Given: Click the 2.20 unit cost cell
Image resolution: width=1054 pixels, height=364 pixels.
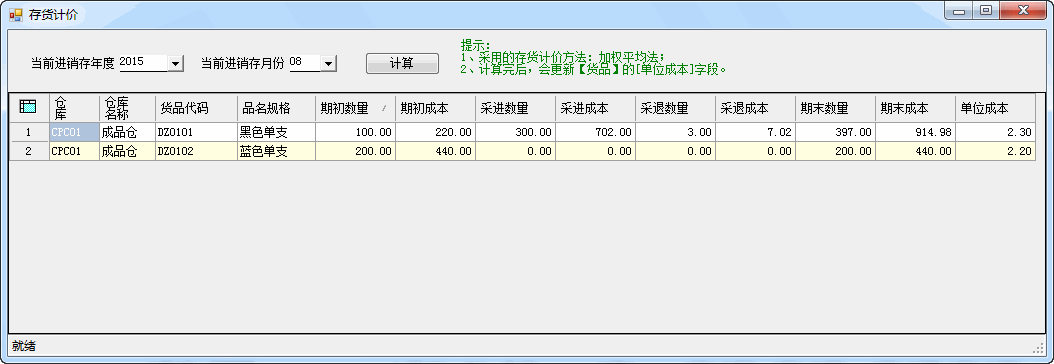Looking at the screenshot, I should pos(996,151).
